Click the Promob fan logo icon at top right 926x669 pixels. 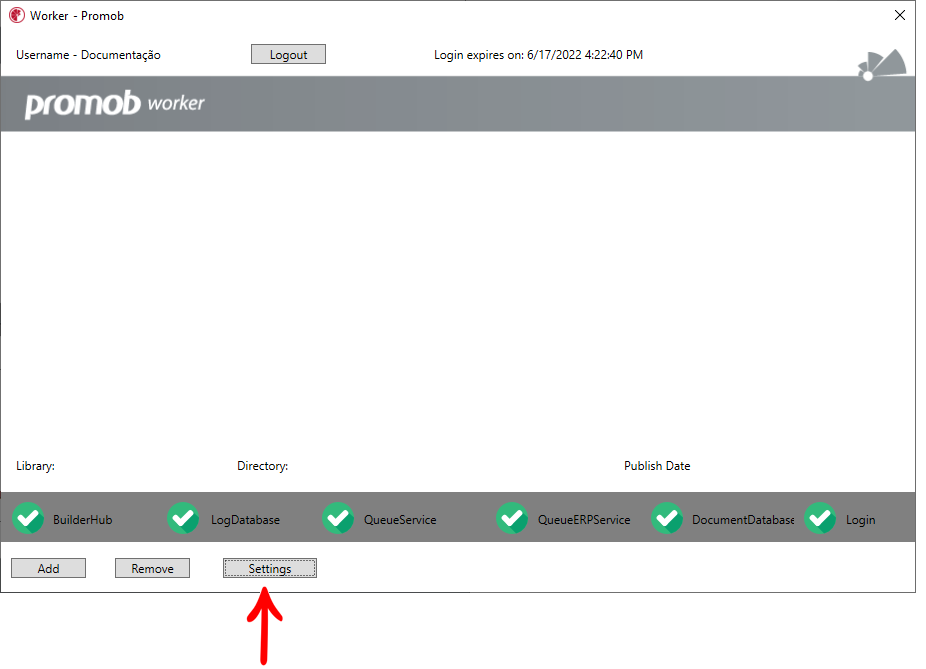click(882, 64)
